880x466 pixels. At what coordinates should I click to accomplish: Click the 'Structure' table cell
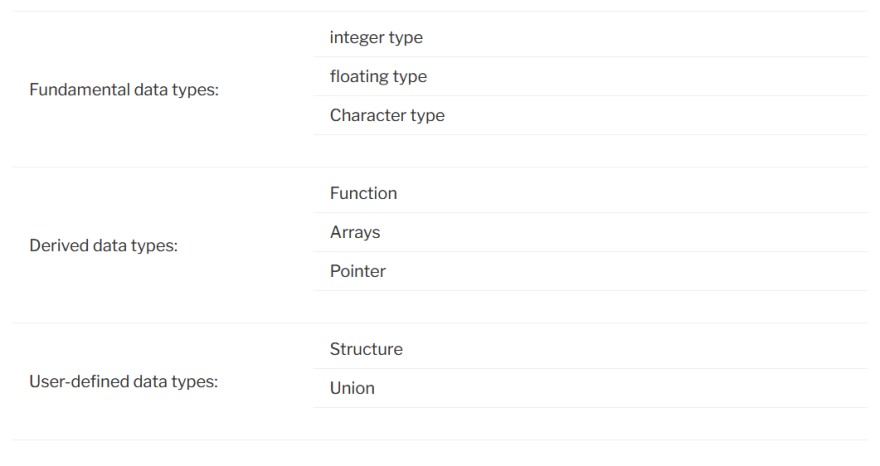pos(590,349)
